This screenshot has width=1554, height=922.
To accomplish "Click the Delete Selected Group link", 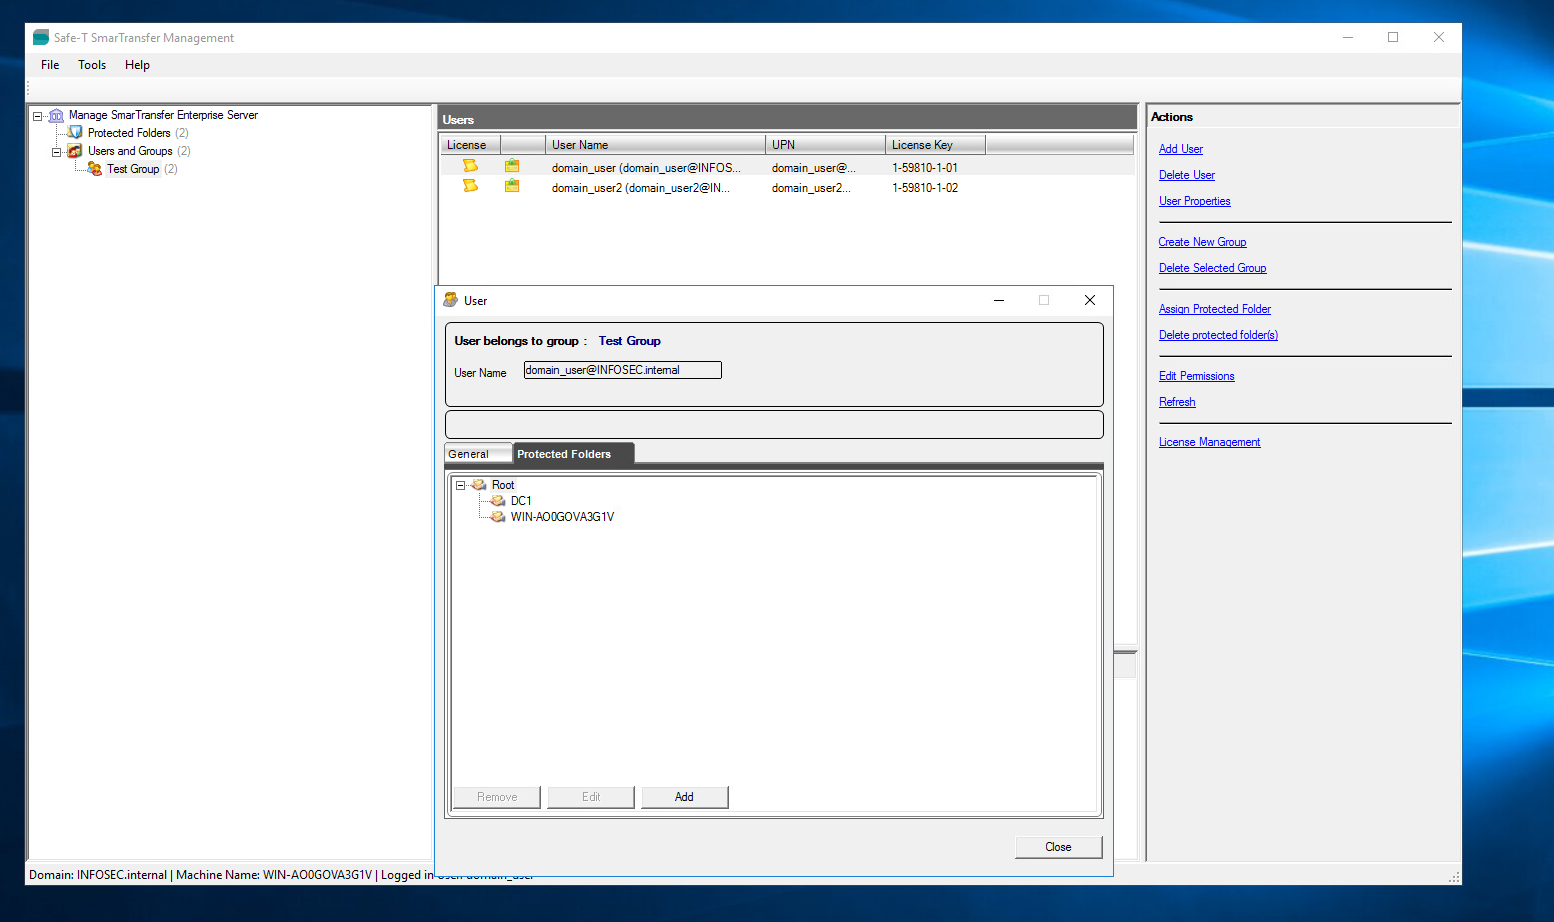I will (x=1213, y=268).
